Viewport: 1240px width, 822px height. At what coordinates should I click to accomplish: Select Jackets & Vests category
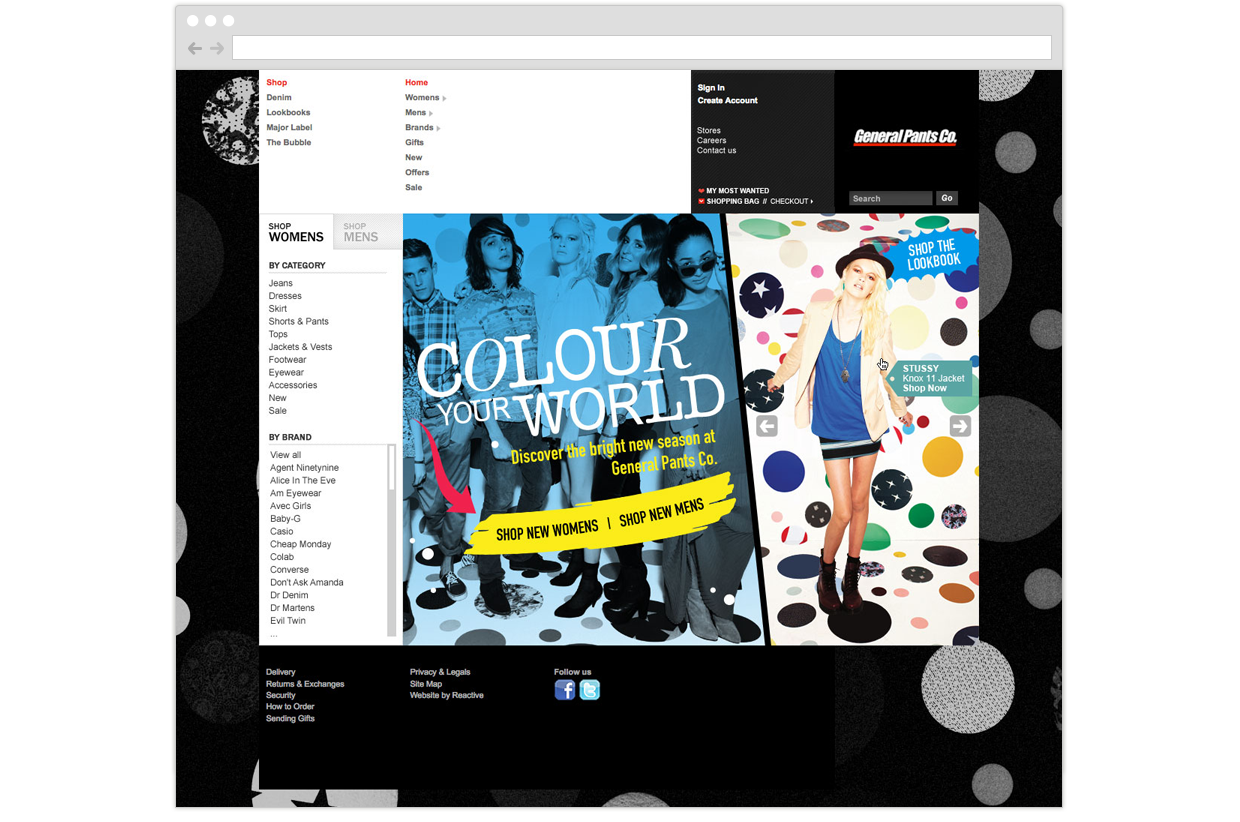pos(300,347)
